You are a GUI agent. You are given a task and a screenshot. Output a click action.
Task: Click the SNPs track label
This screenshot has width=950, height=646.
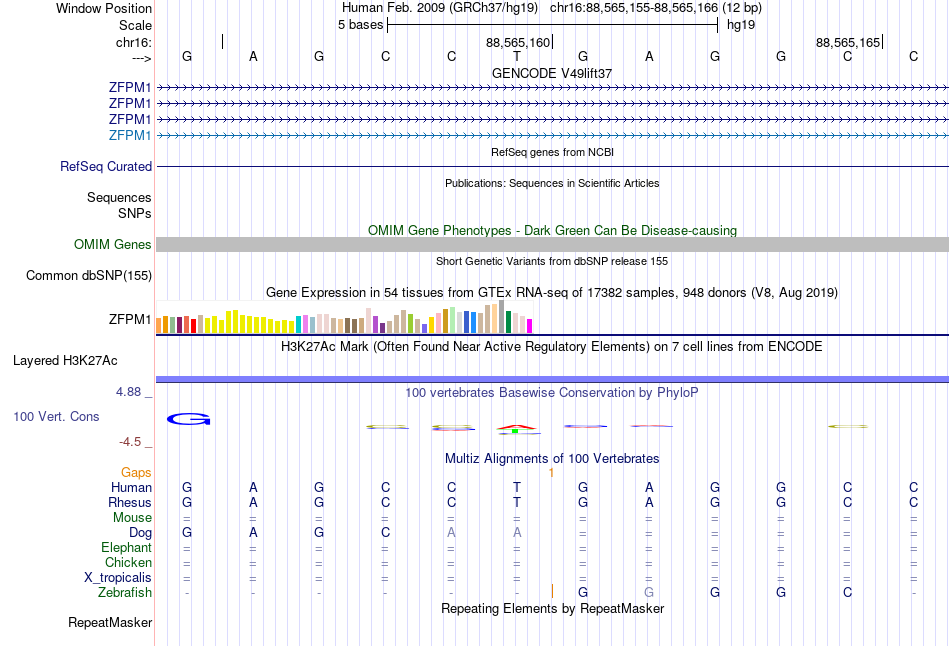135,213
